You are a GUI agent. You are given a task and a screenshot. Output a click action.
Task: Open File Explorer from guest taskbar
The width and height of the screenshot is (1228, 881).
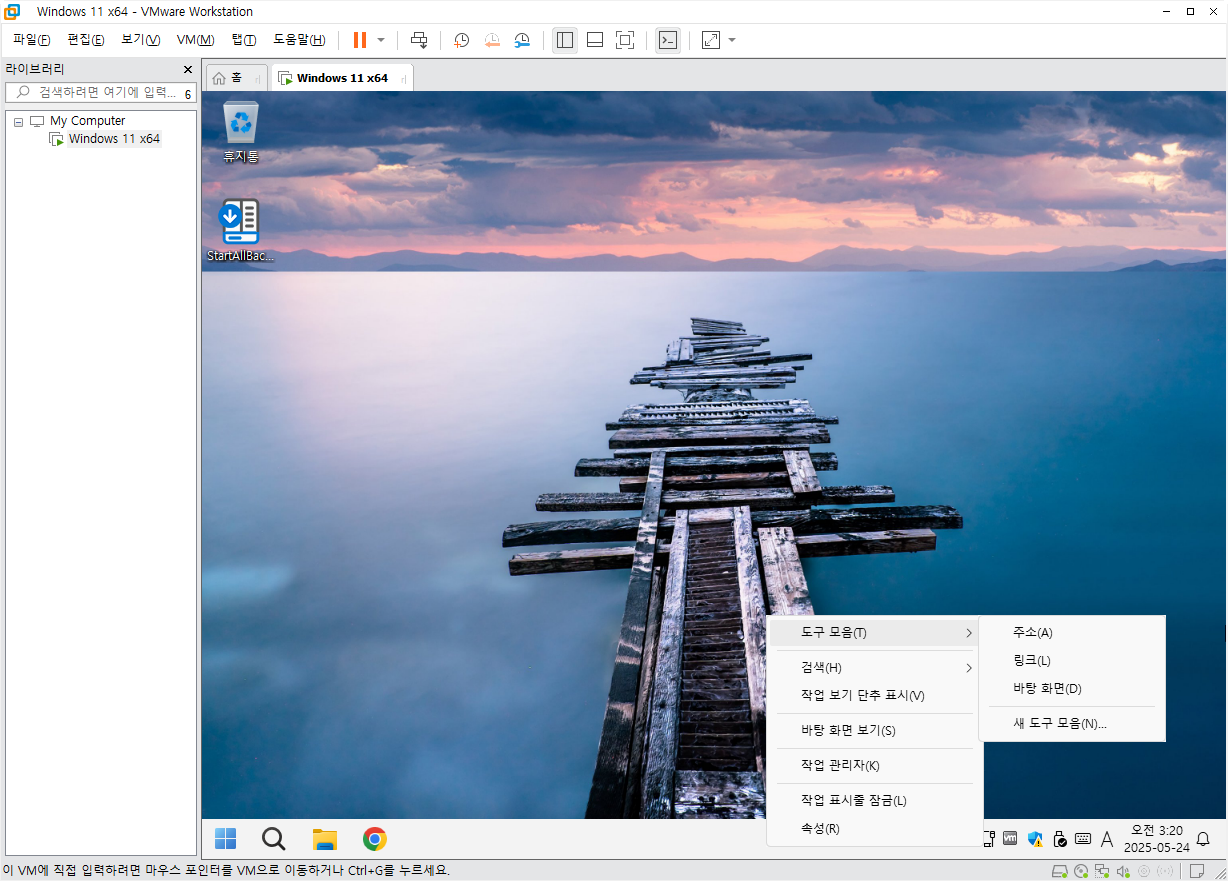point(324,839)
